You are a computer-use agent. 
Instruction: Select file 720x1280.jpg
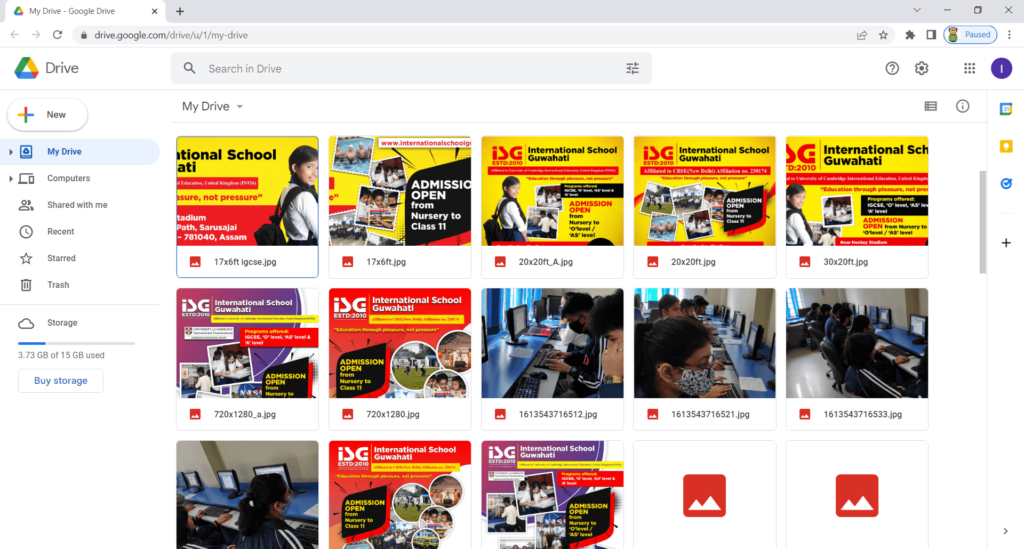[400, 359]
